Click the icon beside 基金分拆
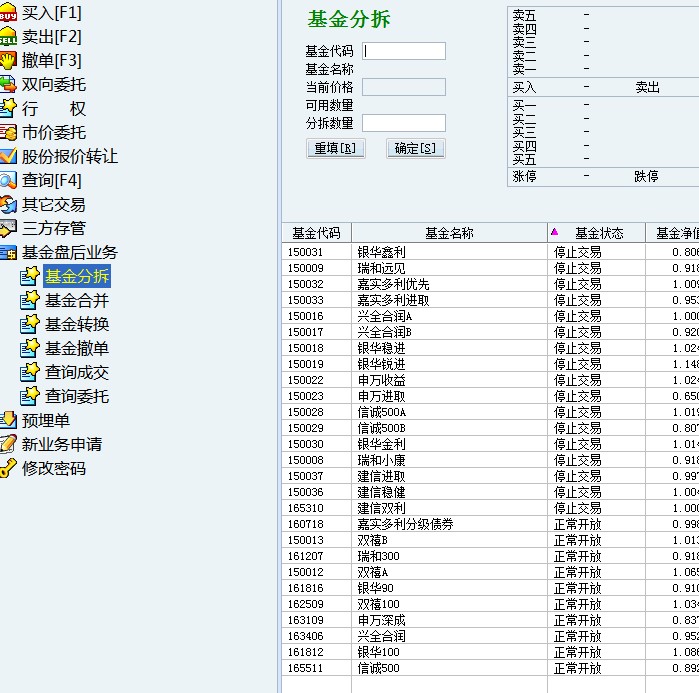699x693 pixels. [30, 276]
